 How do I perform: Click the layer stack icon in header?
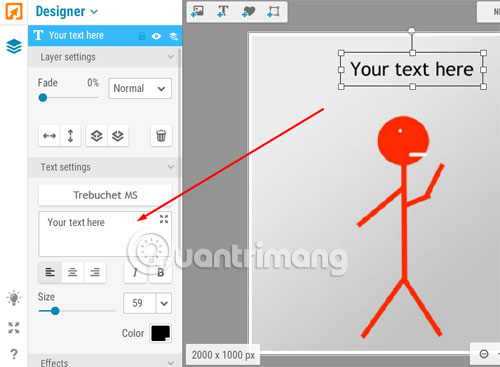pyautogui.click(x=173, y=36)
